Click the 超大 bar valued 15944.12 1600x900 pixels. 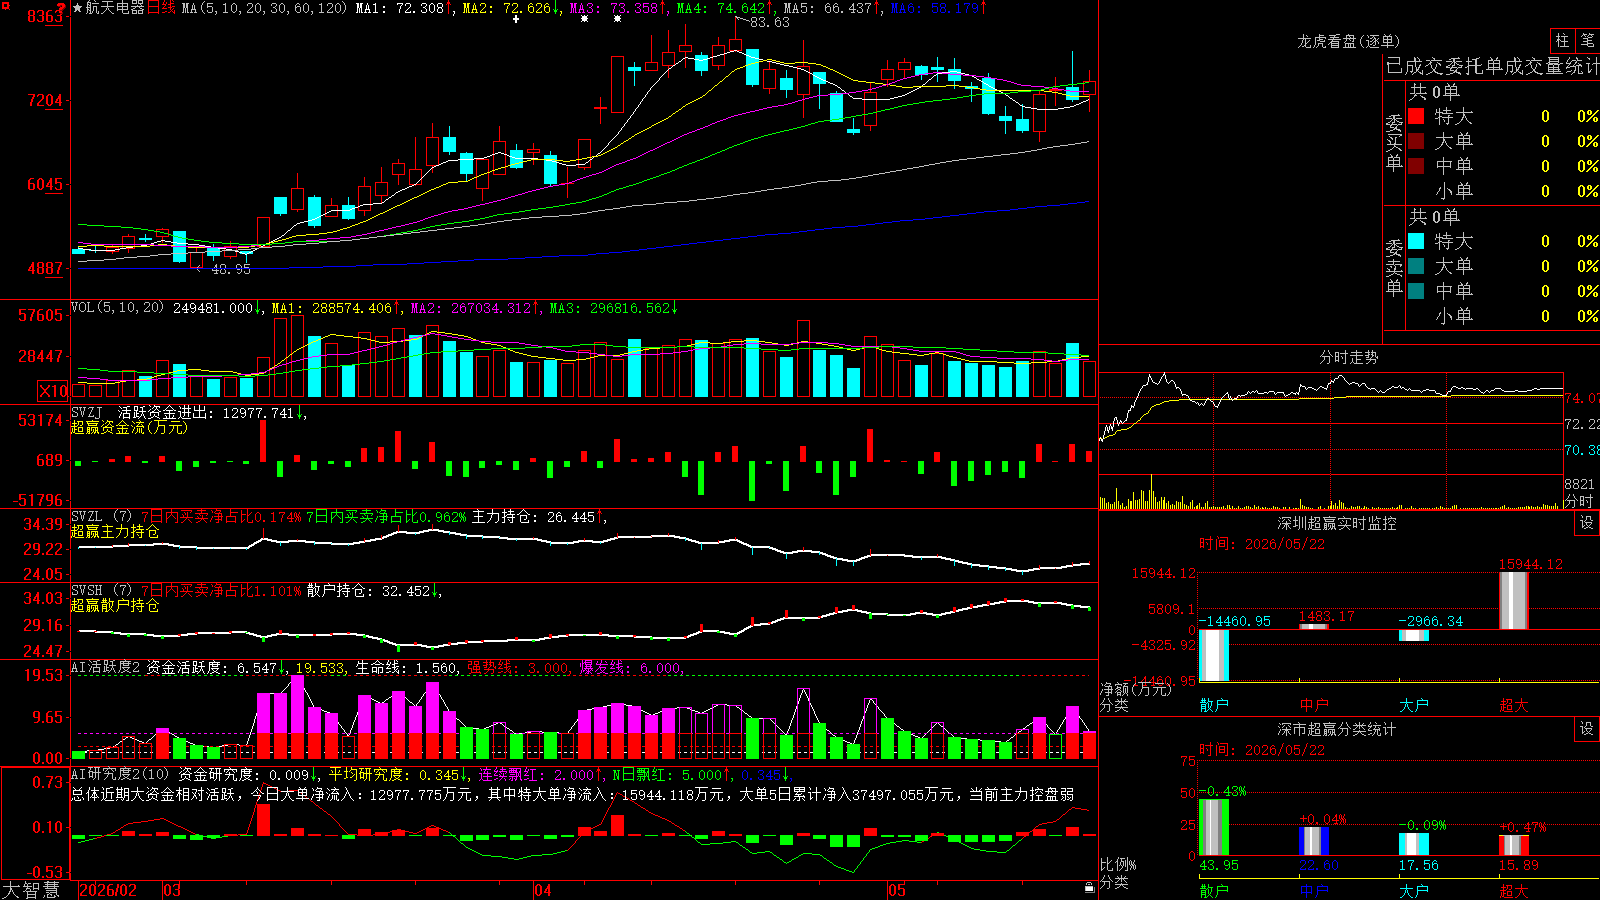click(1514, 601)
